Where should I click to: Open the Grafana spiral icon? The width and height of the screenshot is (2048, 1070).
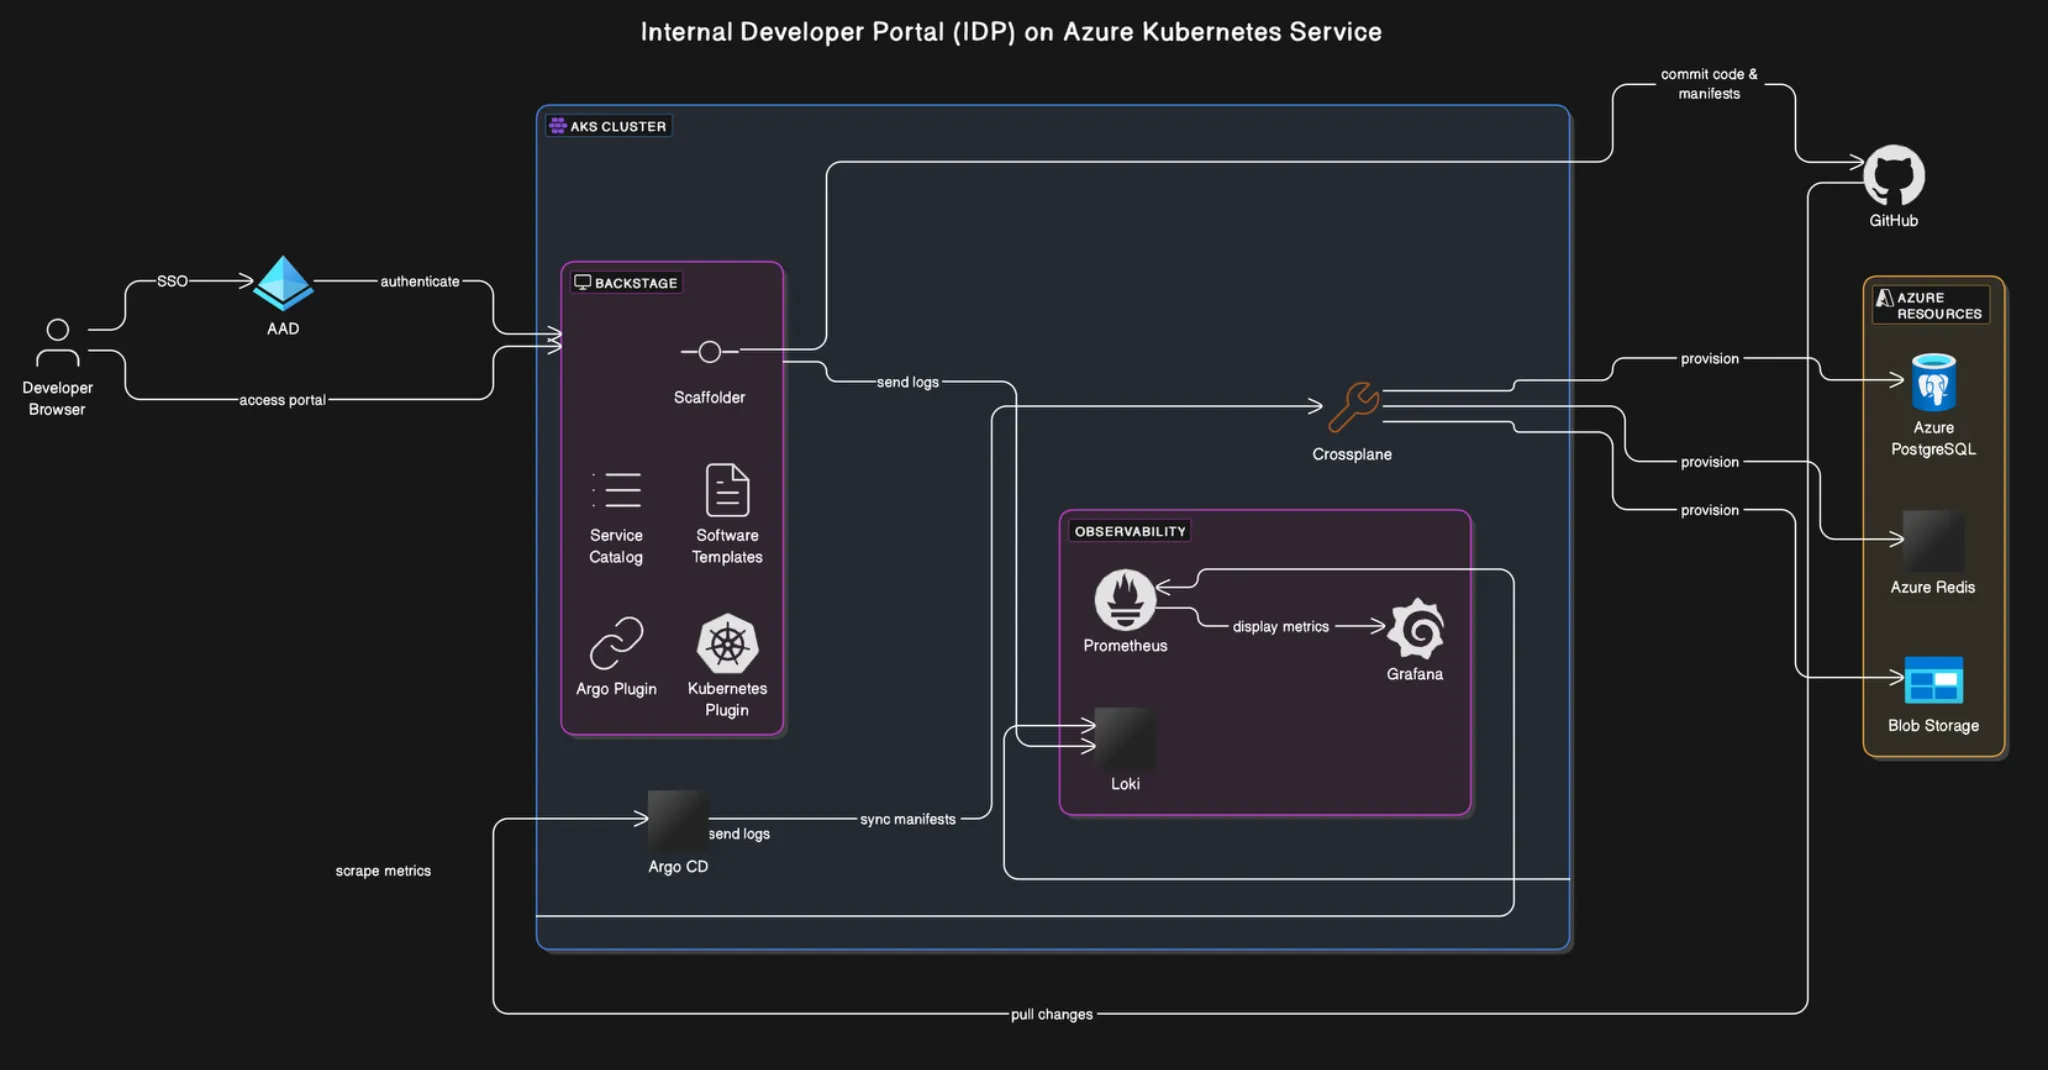click(1415, 628)
